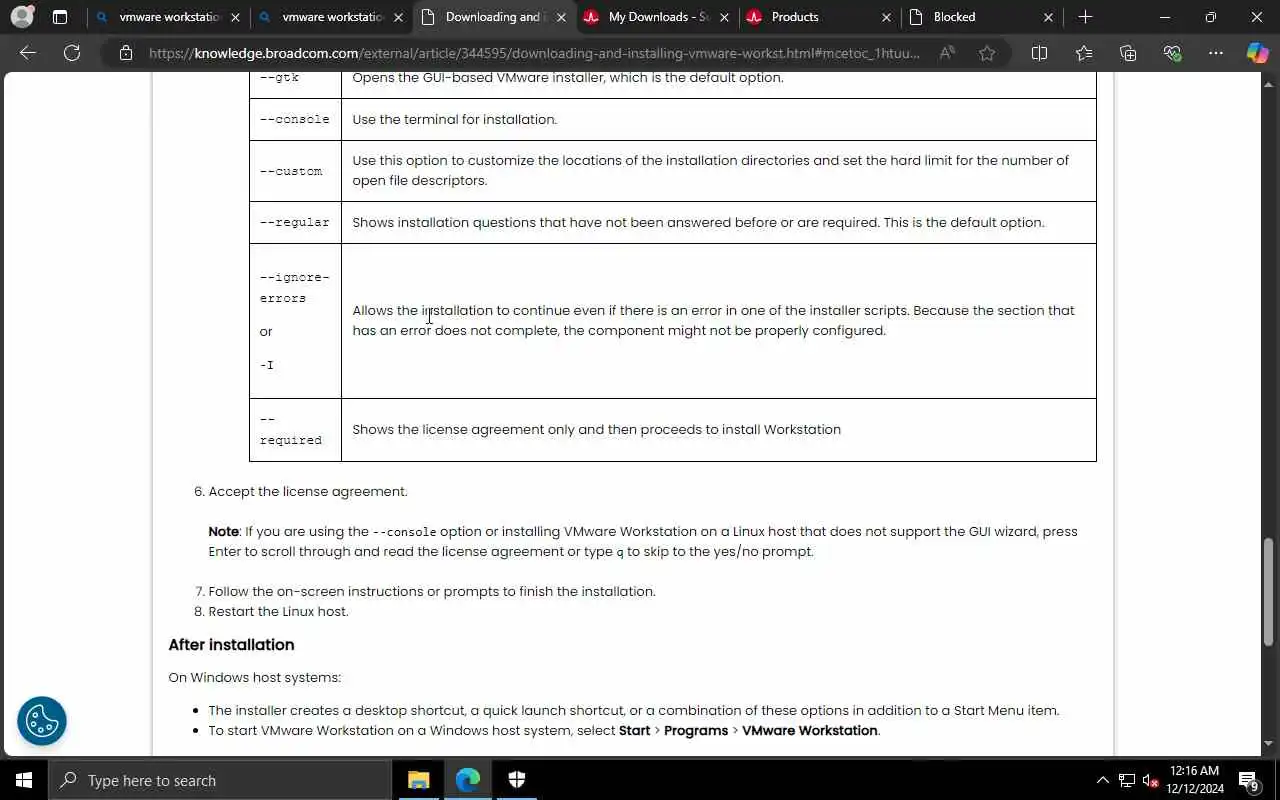Close the second vmware workstation tab
This screenshot has width=1280, height=800.
click(x=398, y=17)
